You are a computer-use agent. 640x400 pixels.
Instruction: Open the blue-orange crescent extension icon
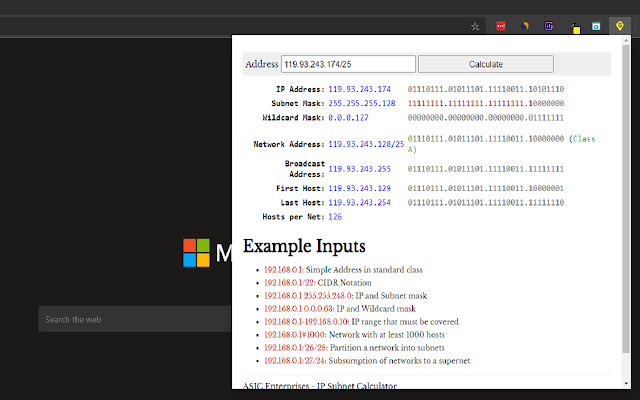[524, 26]
